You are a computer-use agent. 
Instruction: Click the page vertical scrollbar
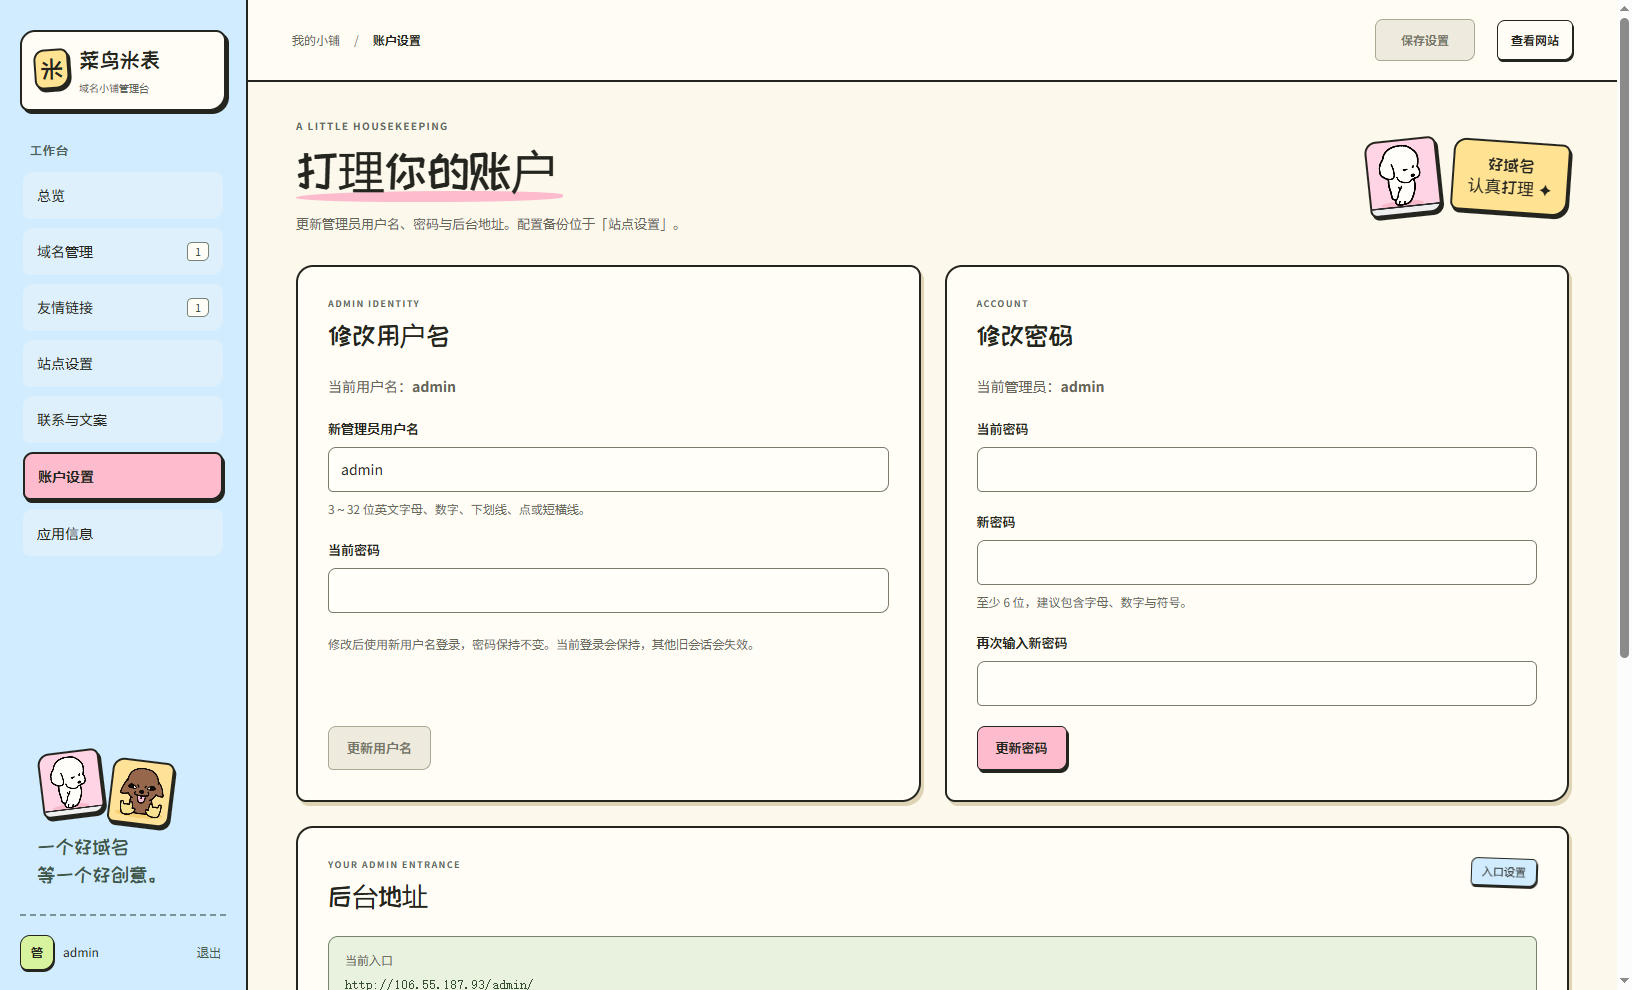[1625, 338]
